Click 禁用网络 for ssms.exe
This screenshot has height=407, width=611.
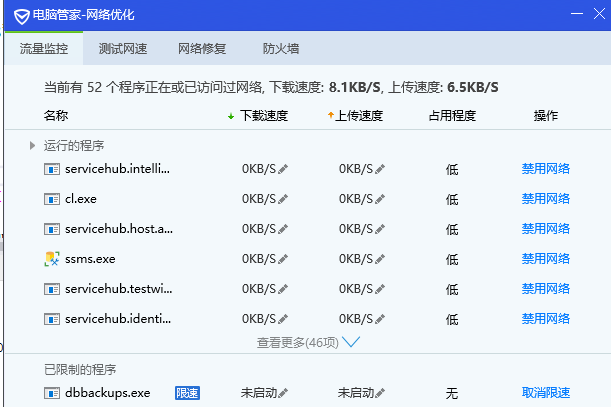click(546, 259)
